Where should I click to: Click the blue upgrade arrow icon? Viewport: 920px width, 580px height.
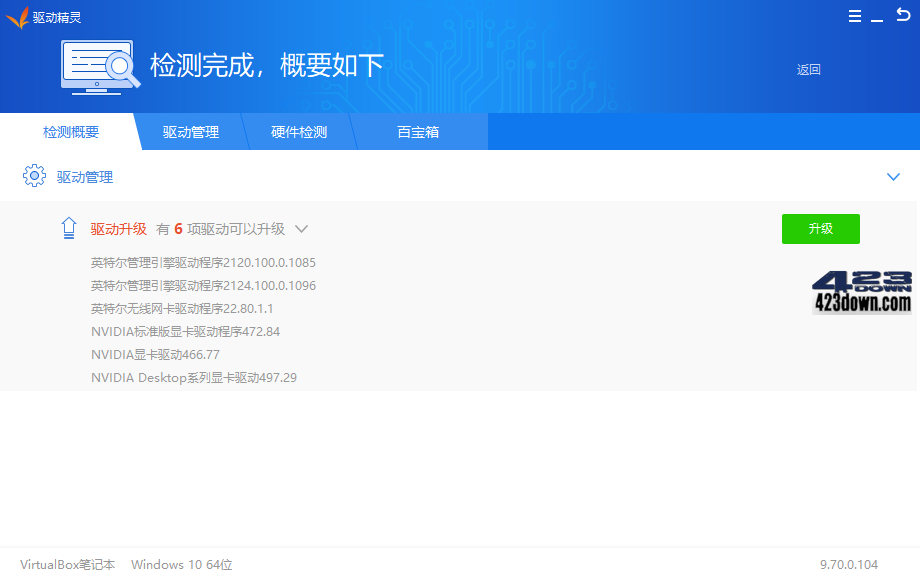(68, 227)
